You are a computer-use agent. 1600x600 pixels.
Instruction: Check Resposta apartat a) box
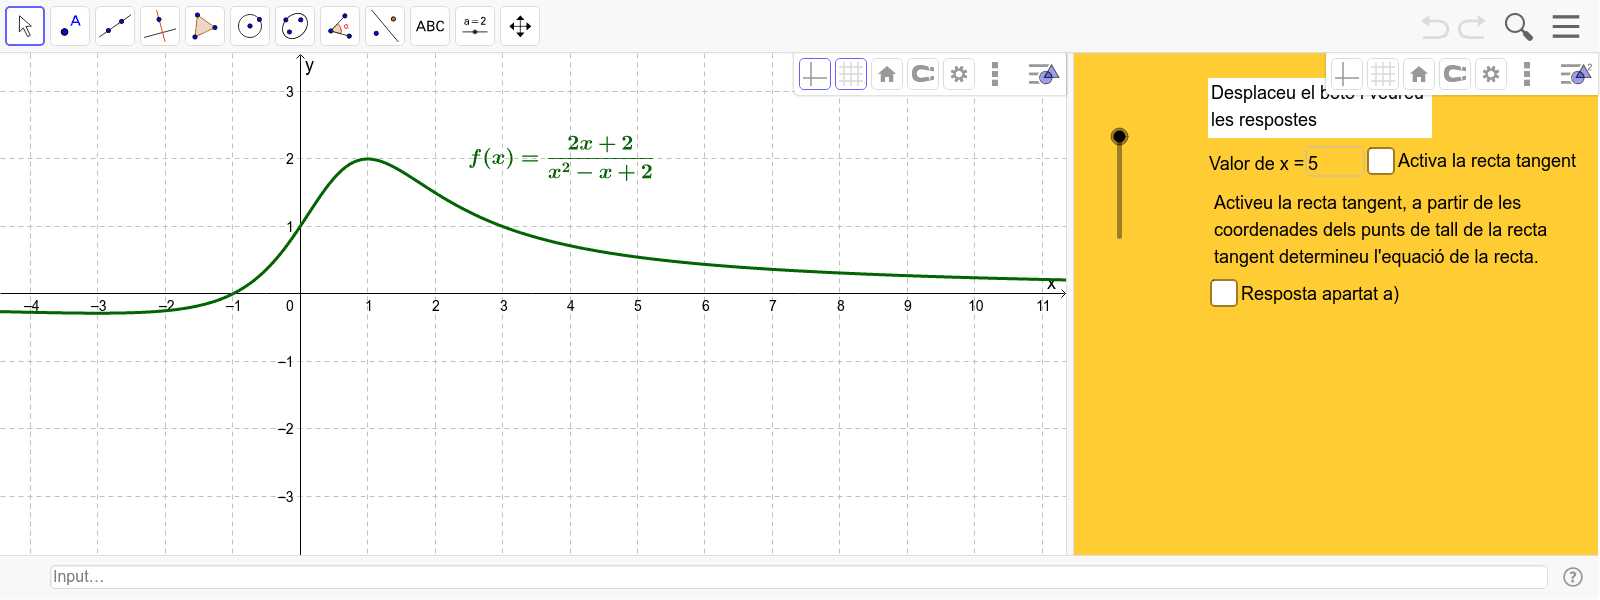[x=1224, y=293]
